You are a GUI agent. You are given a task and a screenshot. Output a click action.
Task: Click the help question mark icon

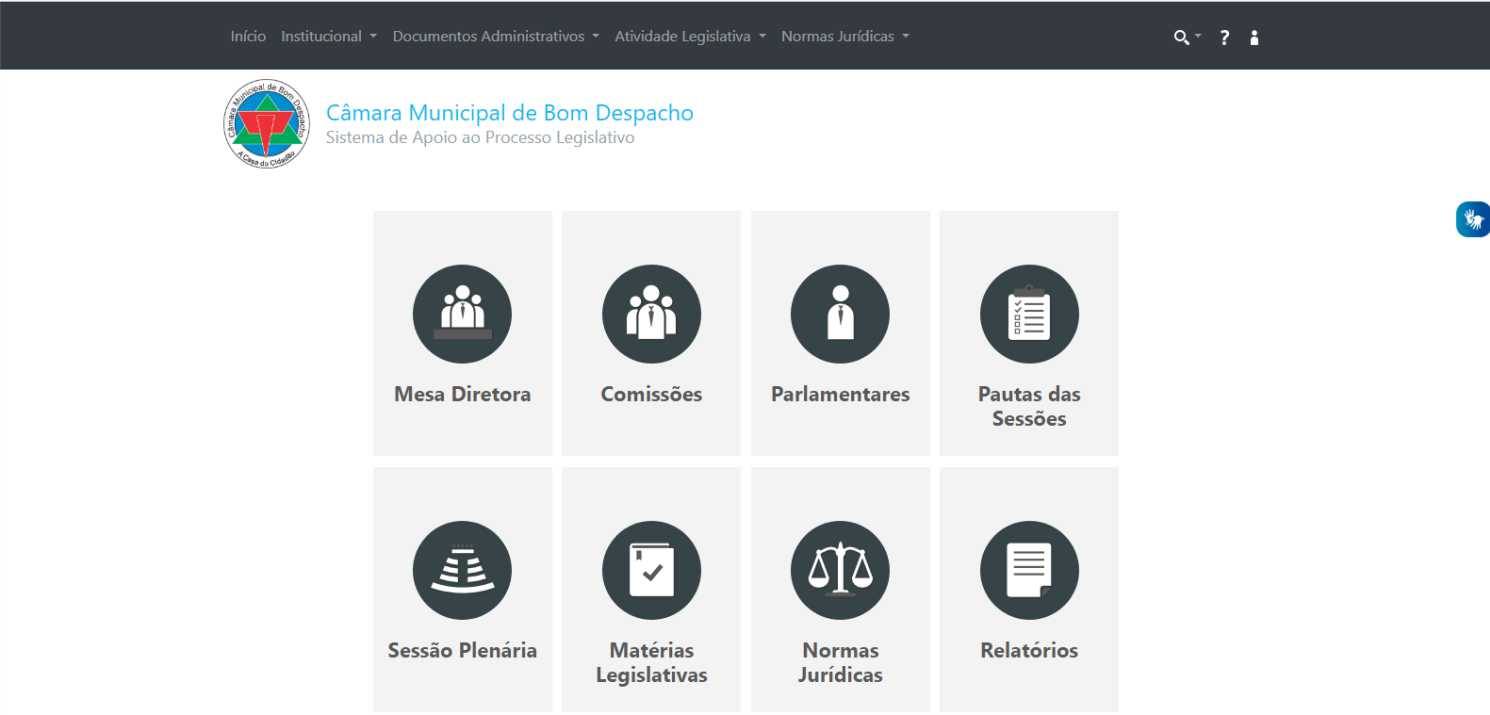tap(1224, 37)
